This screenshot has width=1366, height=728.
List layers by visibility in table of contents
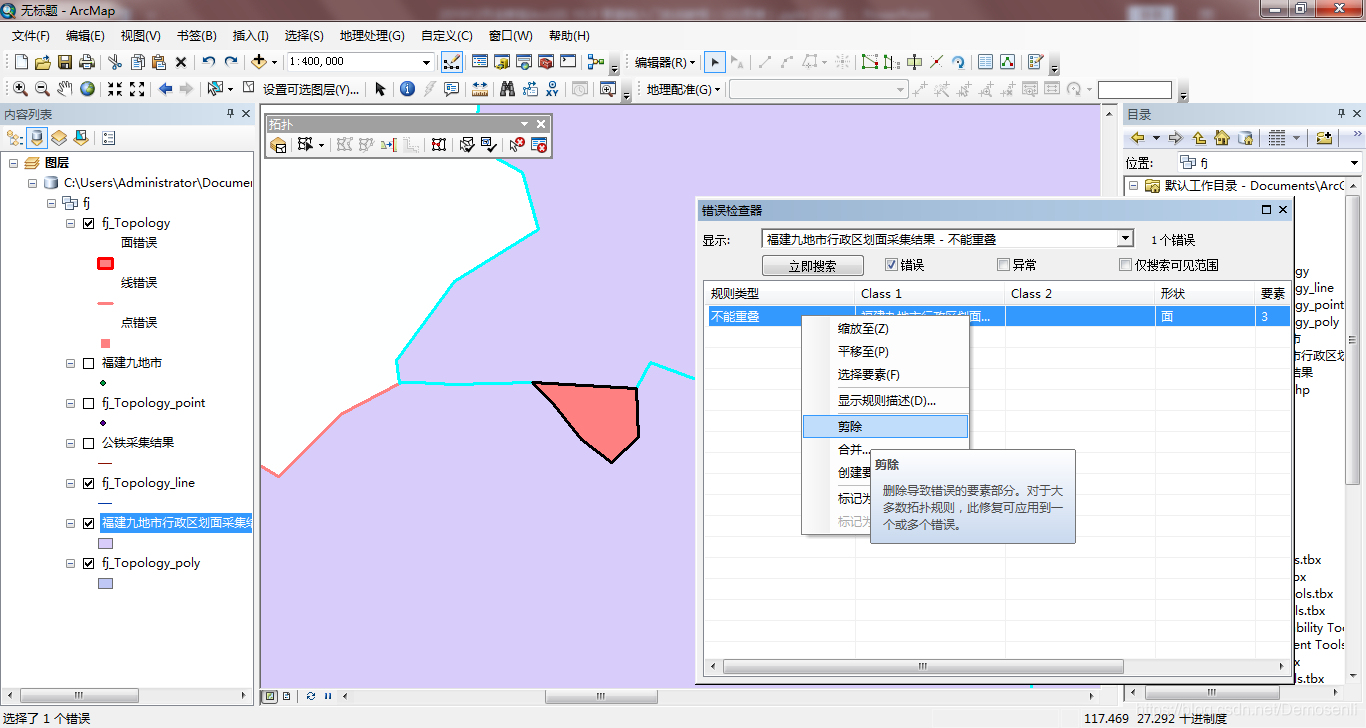click(x=59, y=138)
